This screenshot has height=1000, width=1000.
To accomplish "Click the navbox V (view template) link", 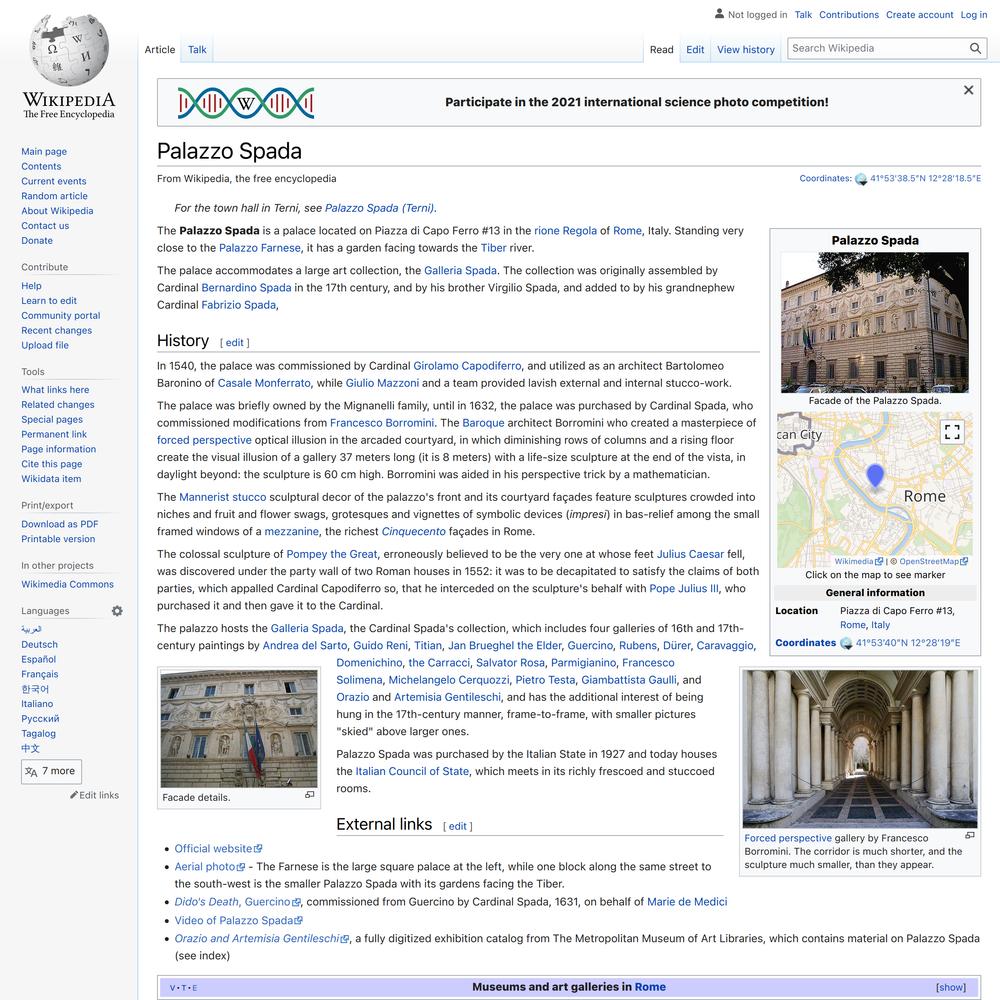I will pyautogui.click(x=172, y=988).
